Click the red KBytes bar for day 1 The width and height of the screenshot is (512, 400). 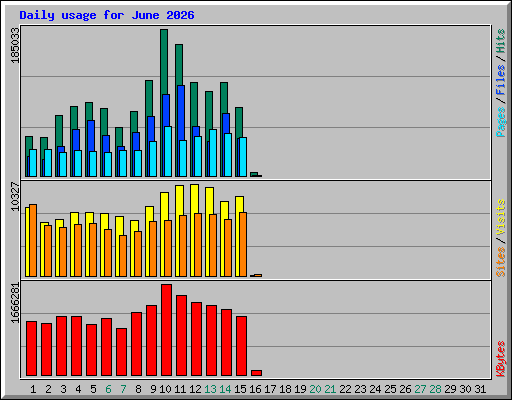[x=31, y=349]
